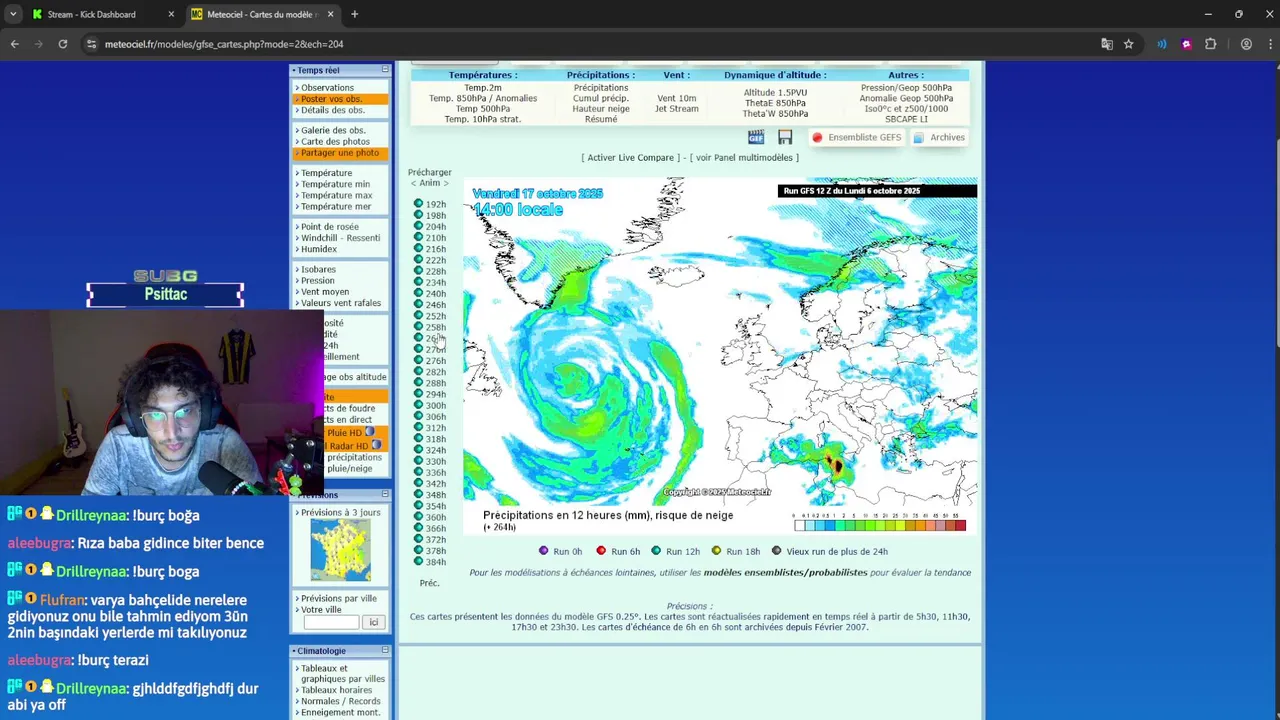
Task: Open SBCAPE LI link
Action: pyautogui.click(x=907, y=119)
